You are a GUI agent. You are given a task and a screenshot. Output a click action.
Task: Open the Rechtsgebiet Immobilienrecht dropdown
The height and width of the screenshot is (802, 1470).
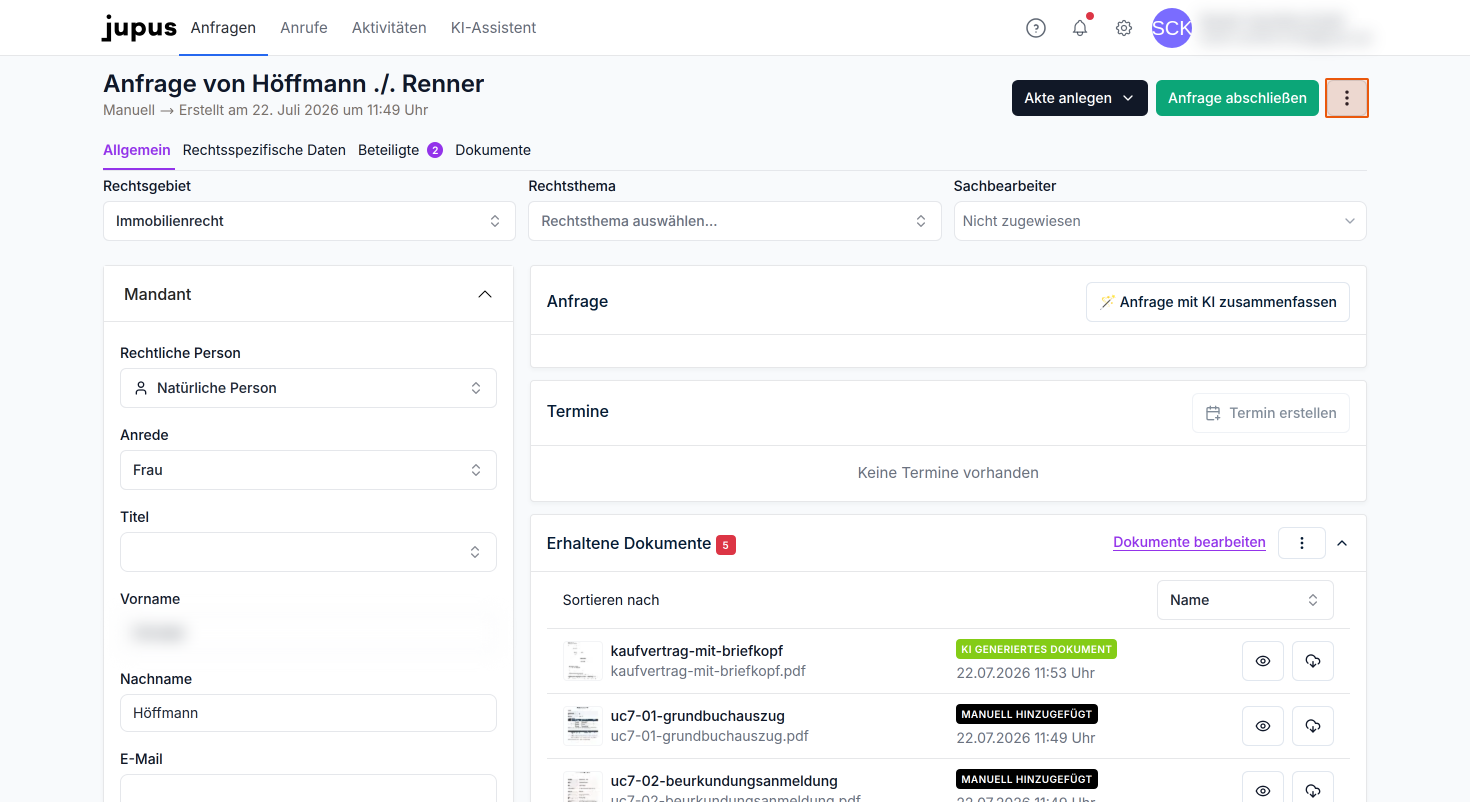[309, 221]
